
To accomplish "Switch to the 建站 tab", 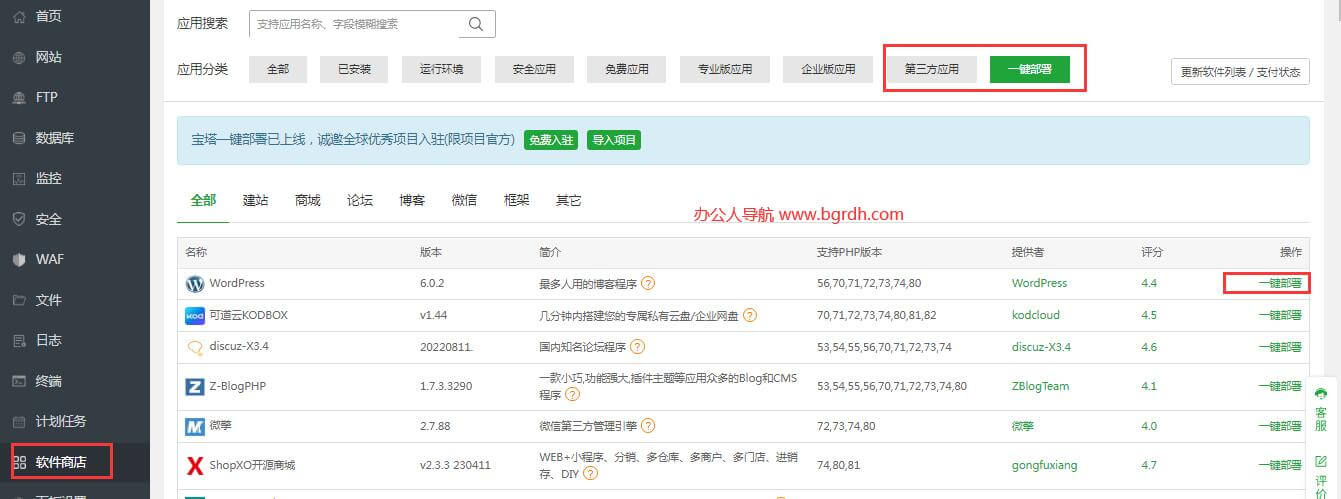I will 256,200.
